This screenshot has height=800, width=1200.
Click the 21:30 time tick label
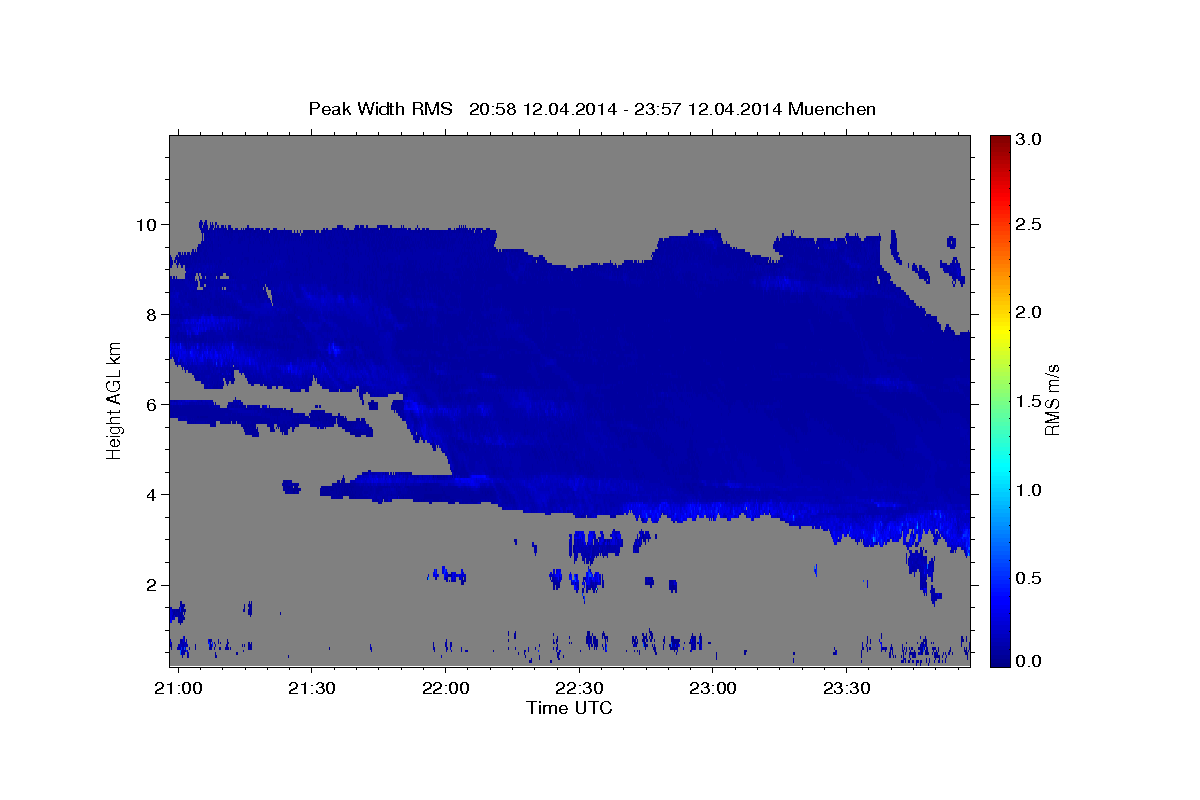coord(311,689)
